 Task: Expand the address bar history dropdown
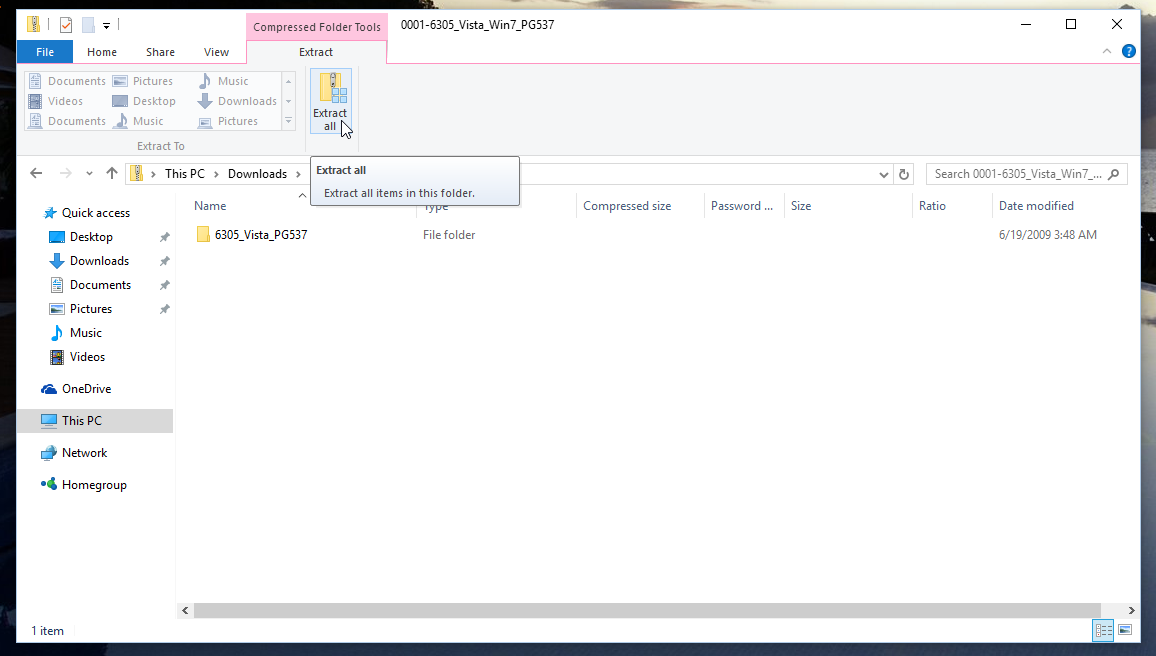click(x=884, y=174)
